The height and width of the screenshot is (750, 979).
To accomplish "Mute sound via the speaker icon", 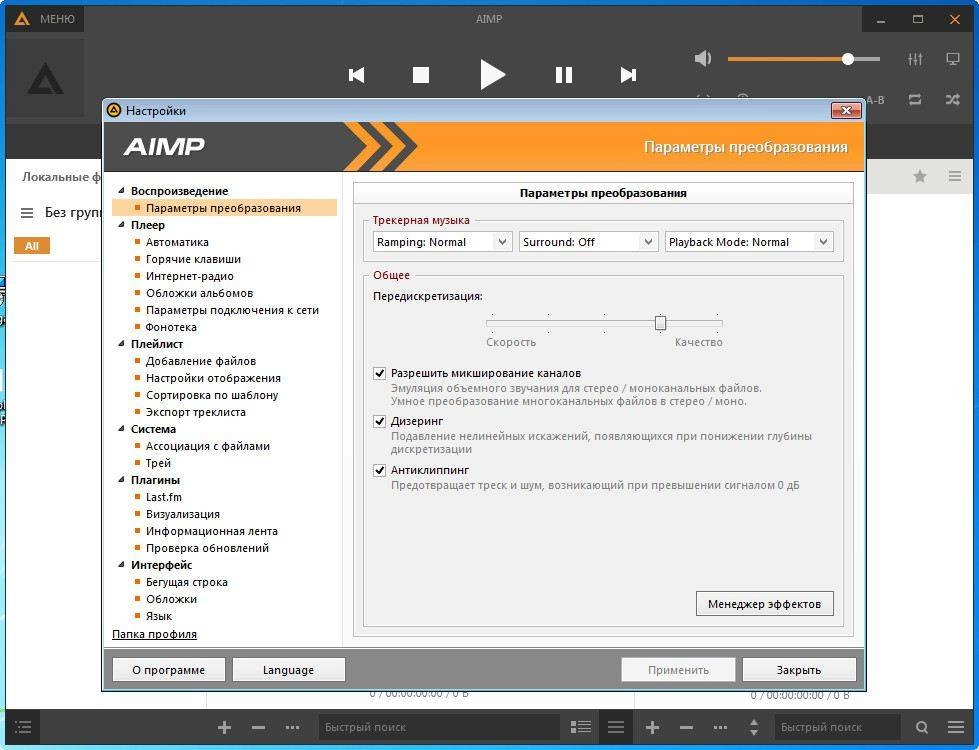I will [703, 59].
